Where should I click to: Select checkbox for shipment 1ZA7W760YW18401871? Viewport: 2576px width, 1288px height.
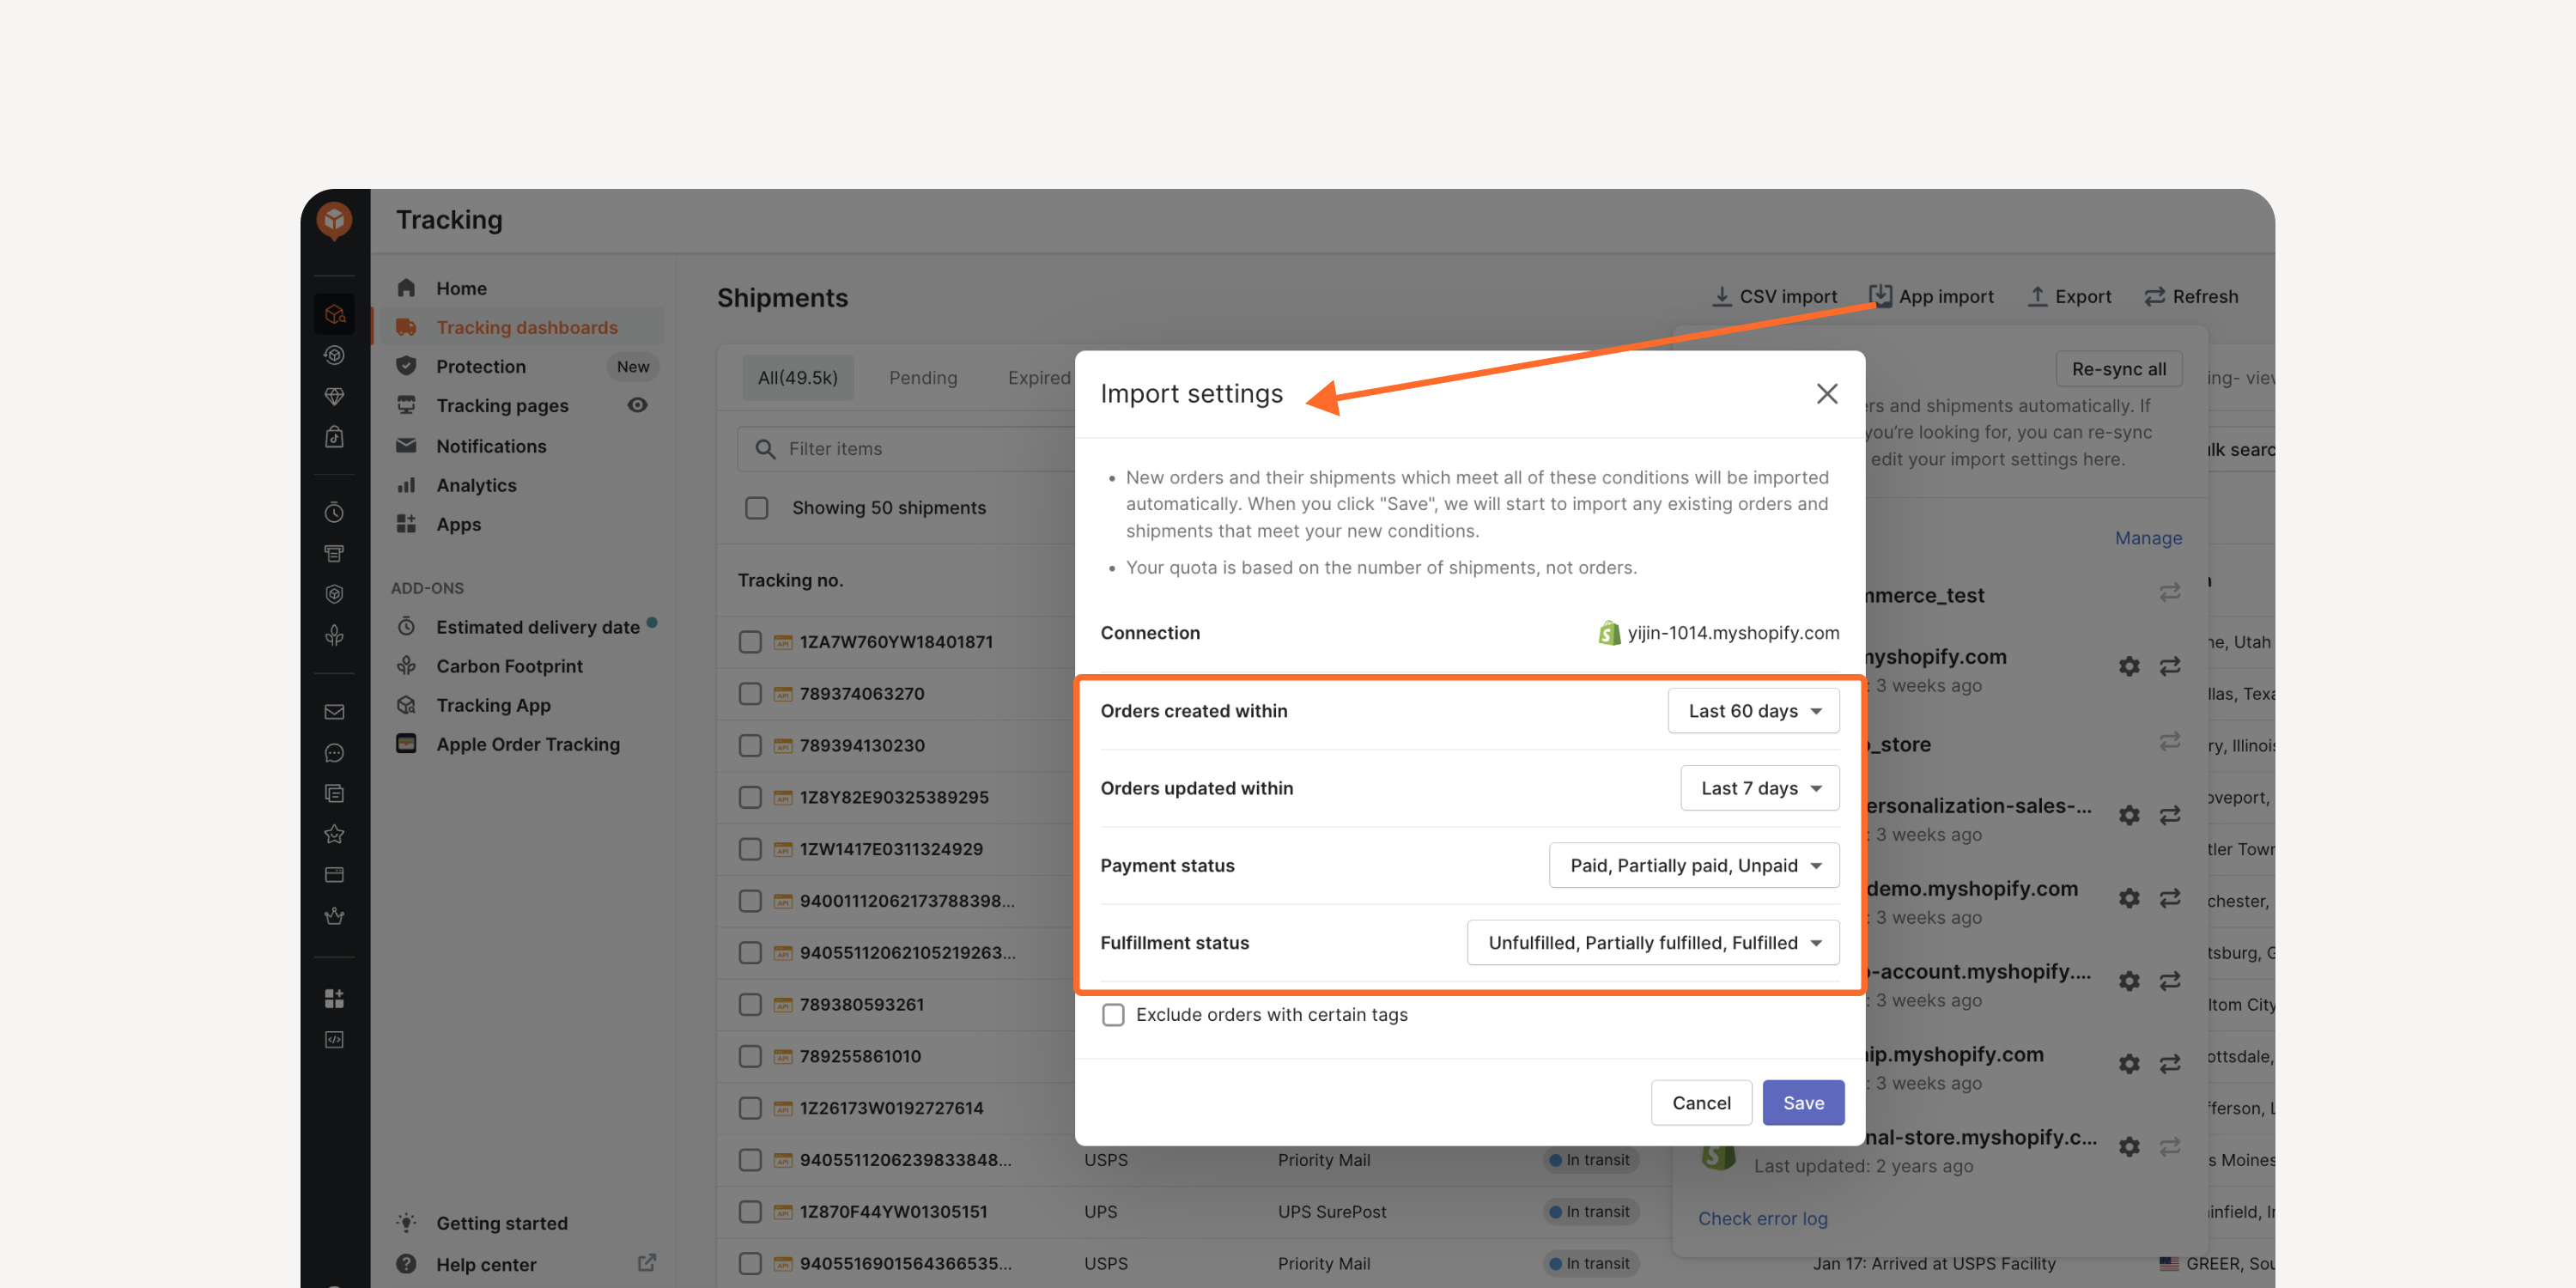(750, 642)
